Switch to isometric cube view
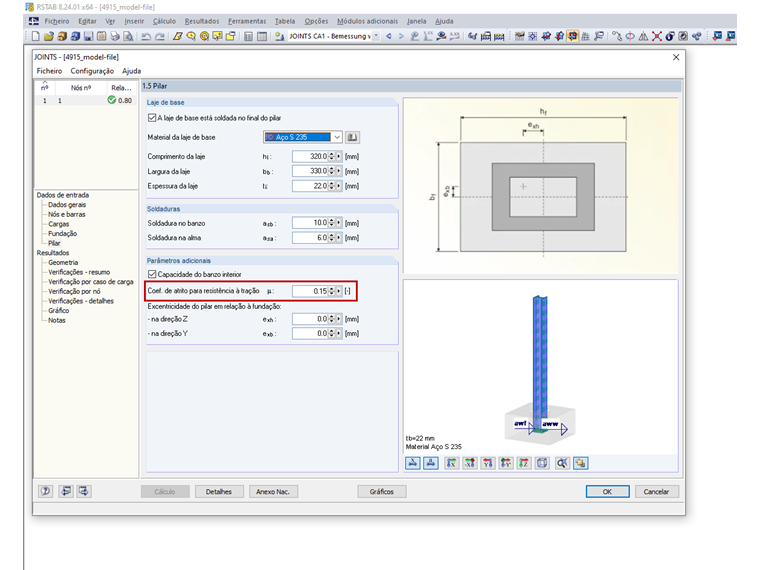This screenshot has height=570, width=760. click(x=542, y=463)
